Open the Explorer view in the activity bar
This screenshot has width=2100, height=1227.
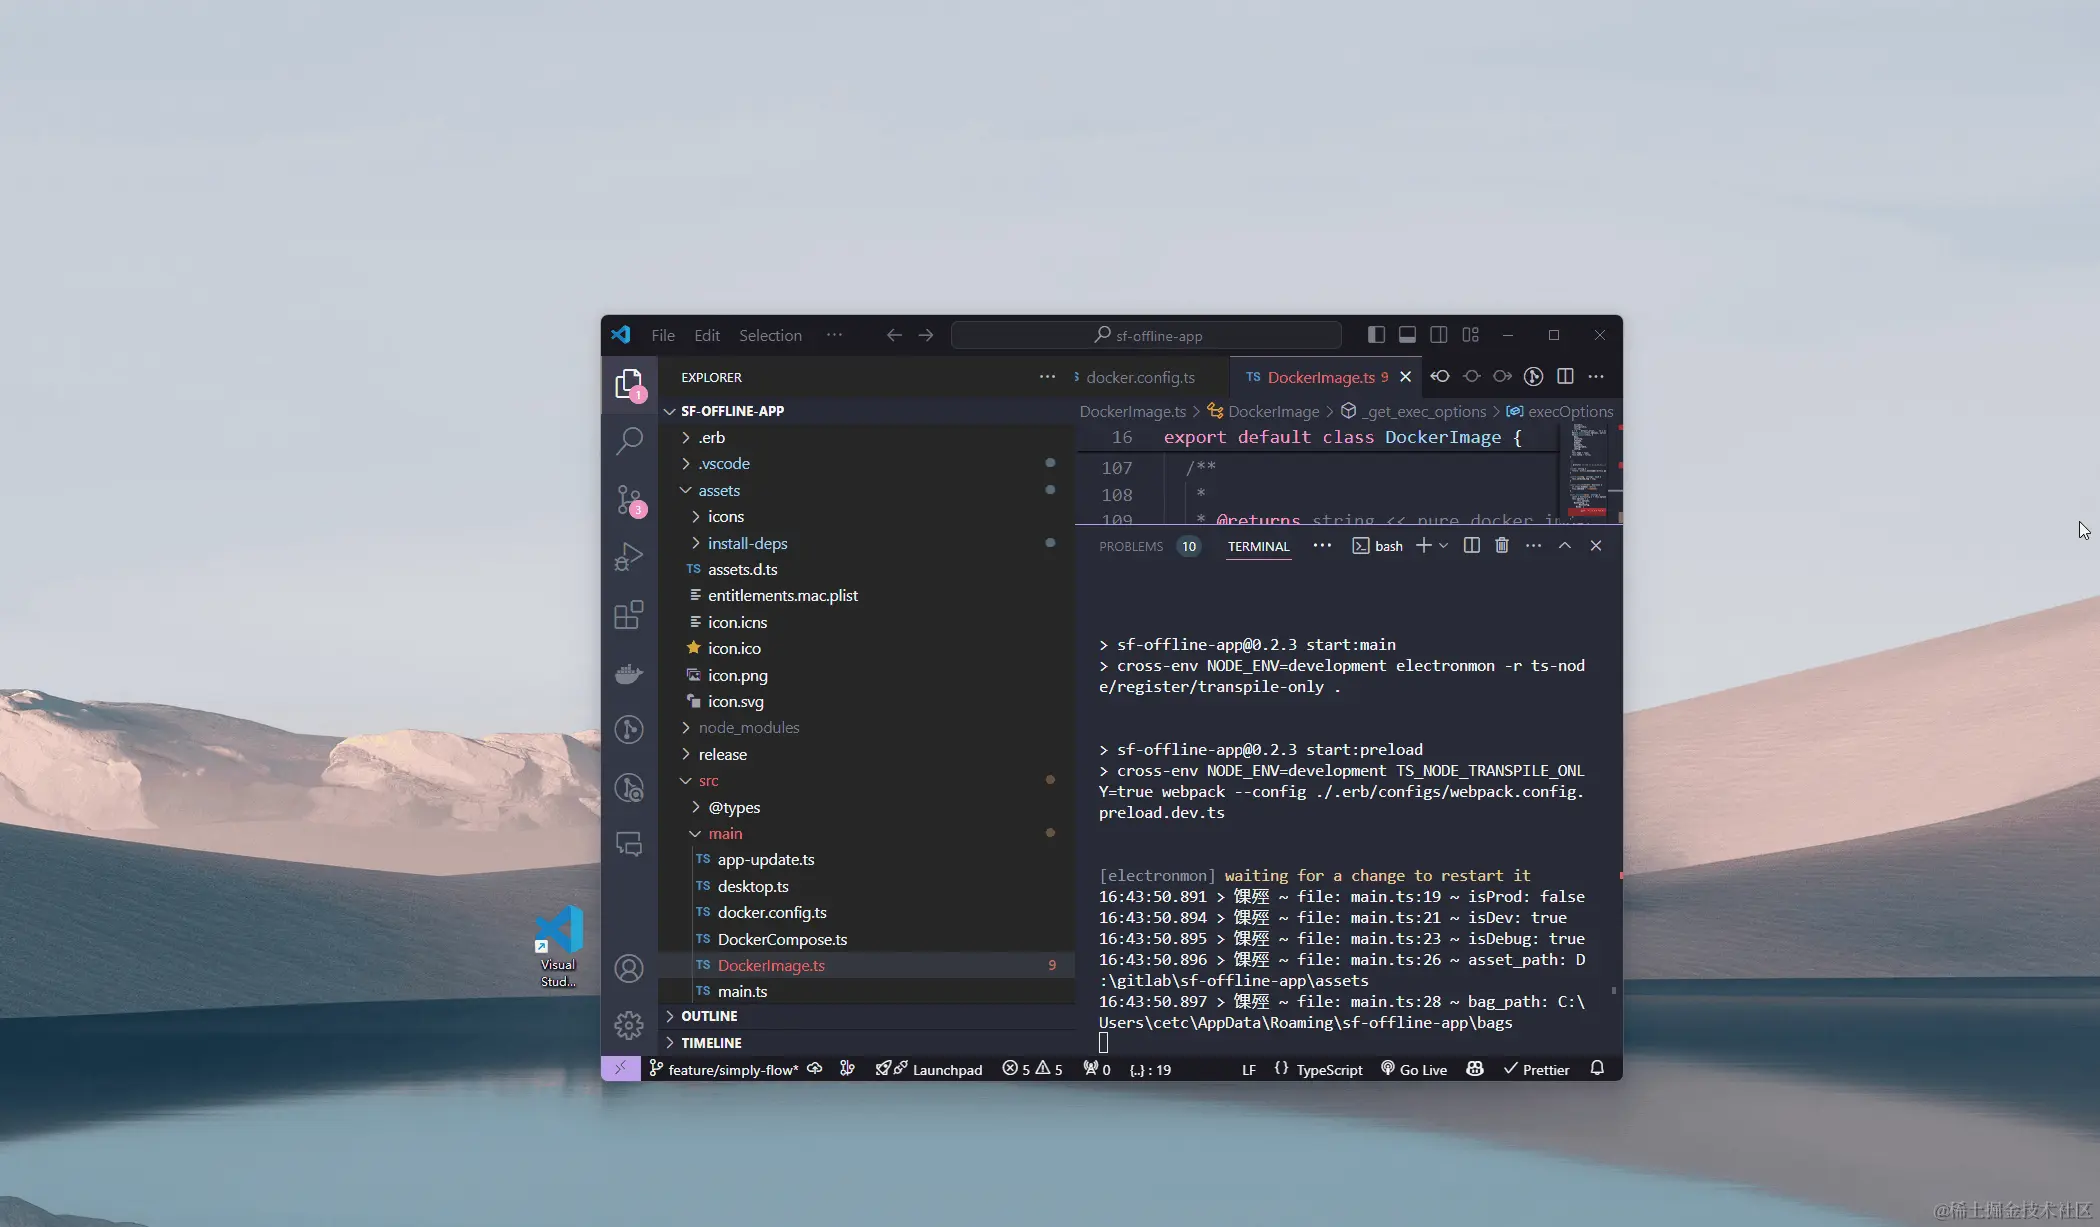tap(629, 384)
